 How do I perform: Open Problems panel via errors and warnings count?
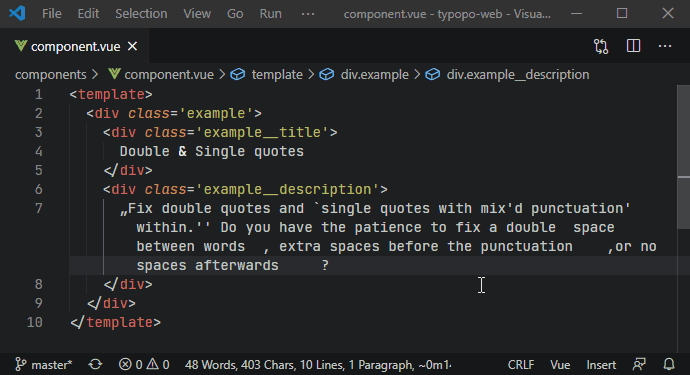click(x=144, y=364)
